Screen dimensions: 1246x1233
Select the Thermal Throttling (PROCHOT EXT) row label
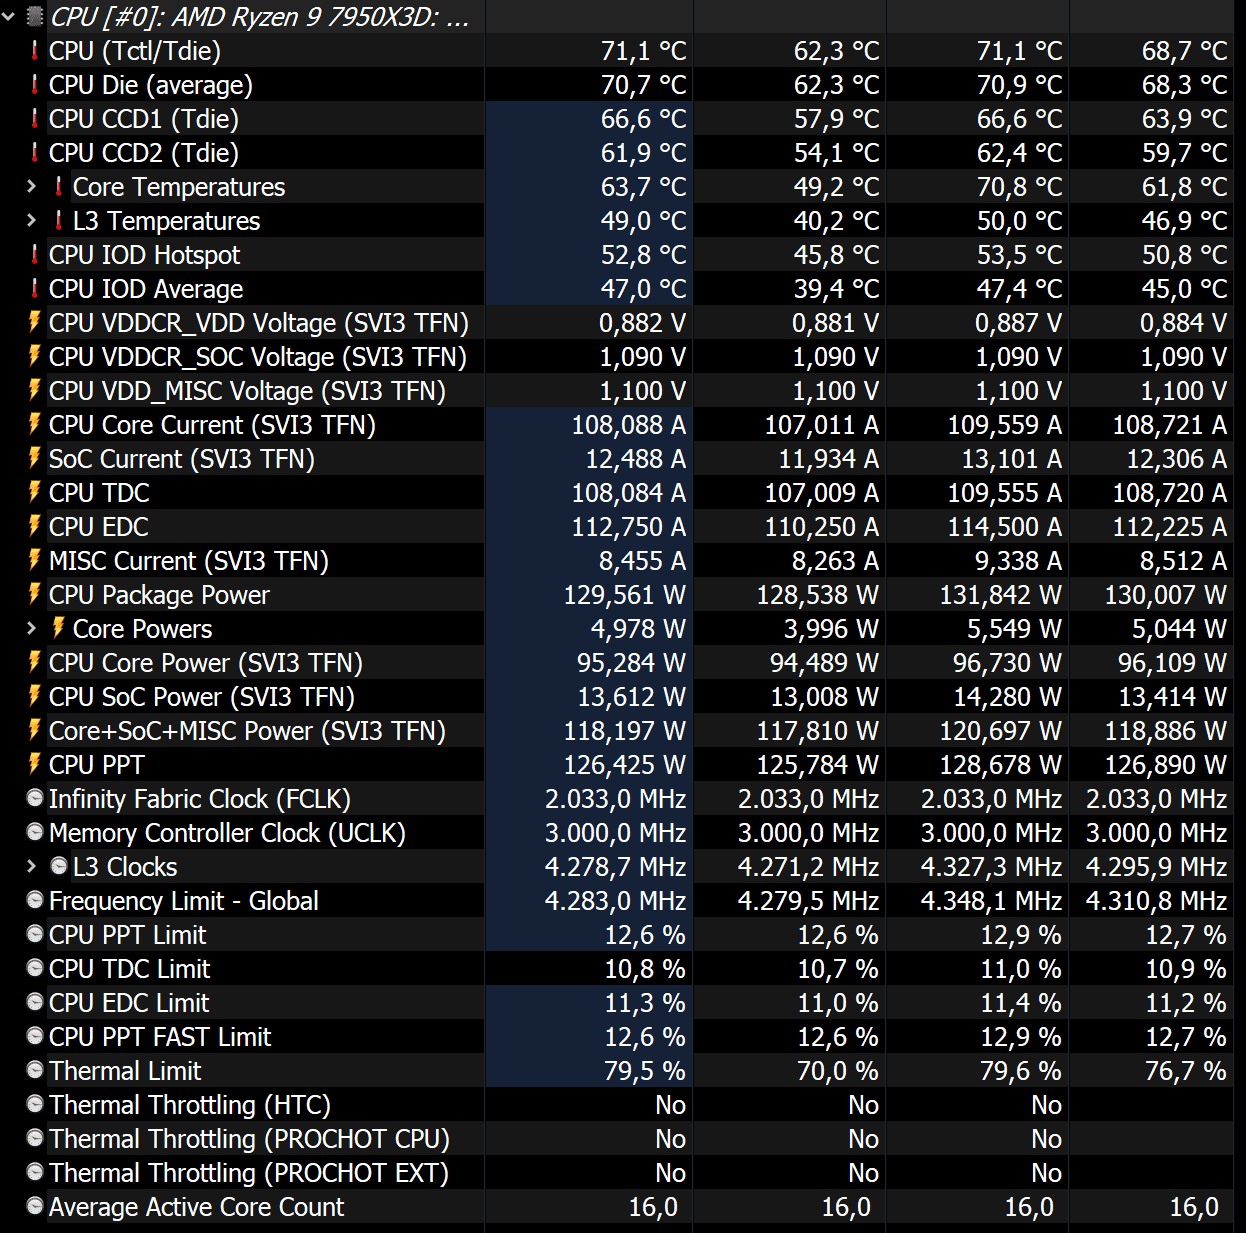coord(249,1173)
